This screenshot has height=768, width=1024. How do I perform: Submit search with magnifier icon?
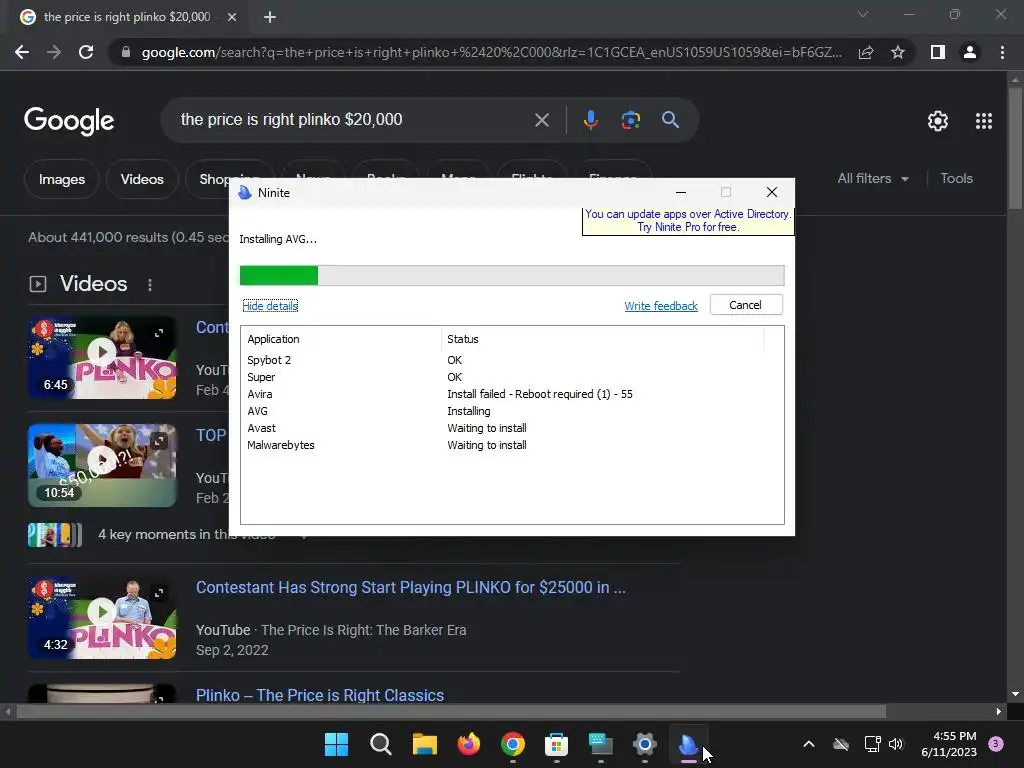pyautogui.click(x=670, y=120)
